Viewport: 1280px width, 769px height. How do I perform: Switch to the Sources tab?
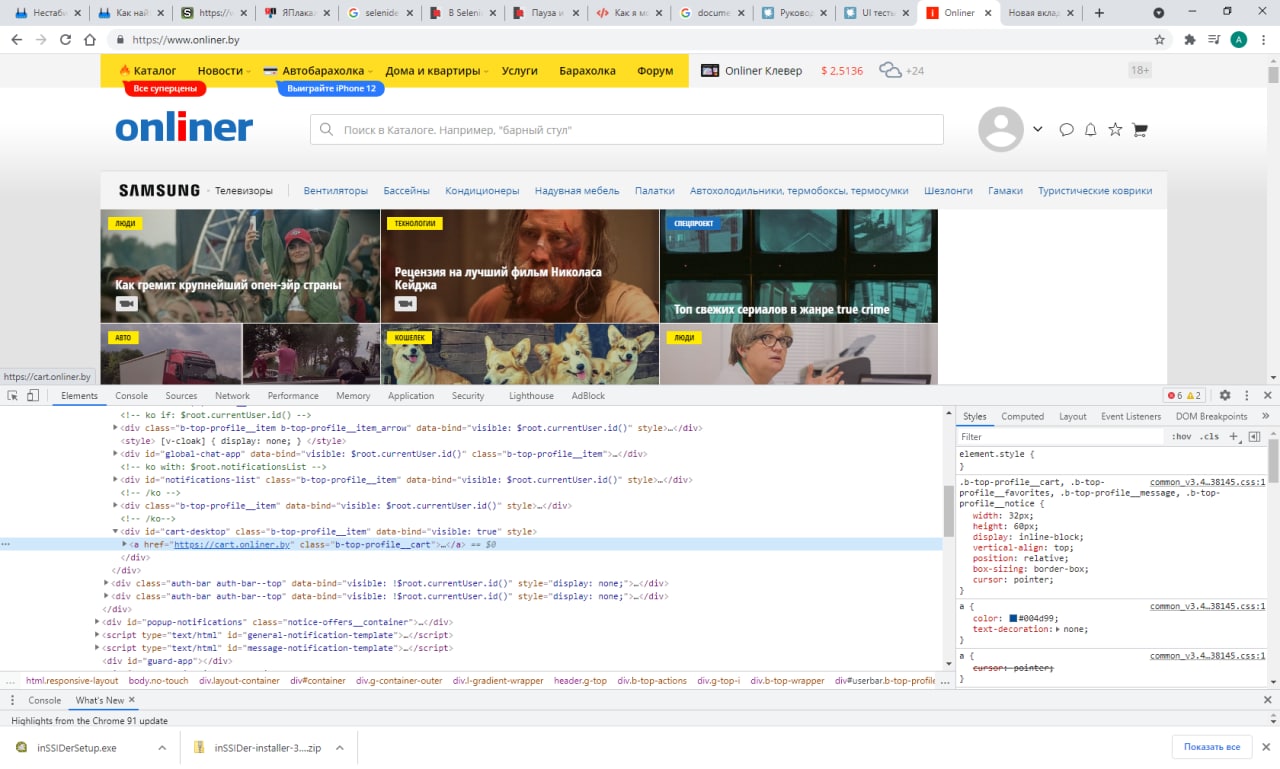pos(181,396)
